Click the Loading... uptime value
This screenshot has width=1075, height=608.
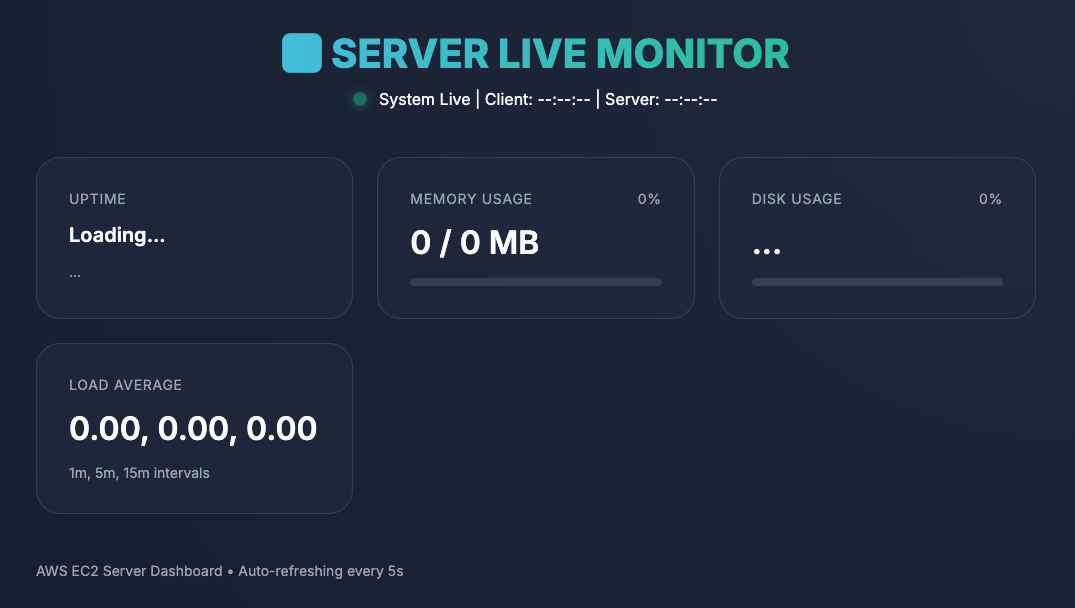point(117,235)
